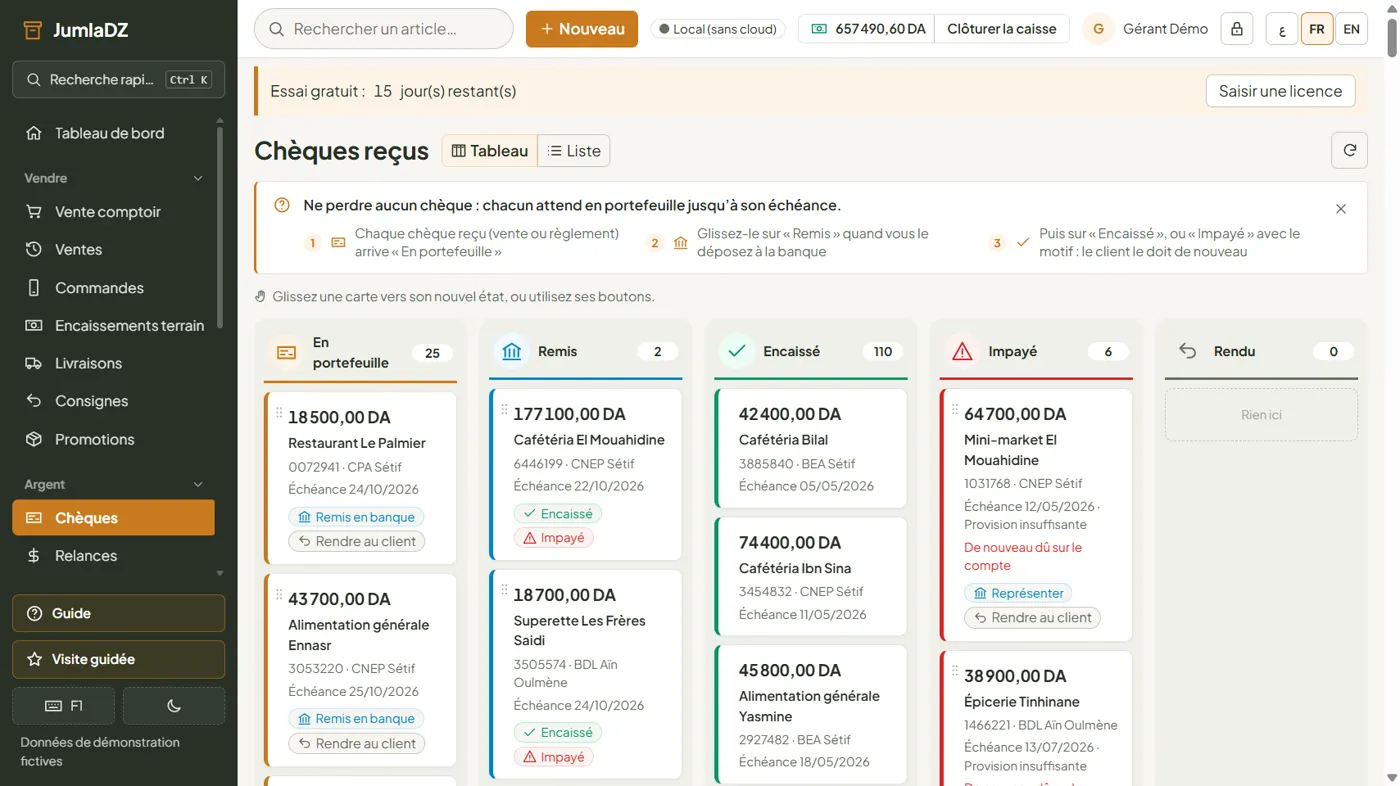The height and width of the screenshot is (786, 1400).
Task: Click the JumlaDZ logo icon
Action: (33, 30)
